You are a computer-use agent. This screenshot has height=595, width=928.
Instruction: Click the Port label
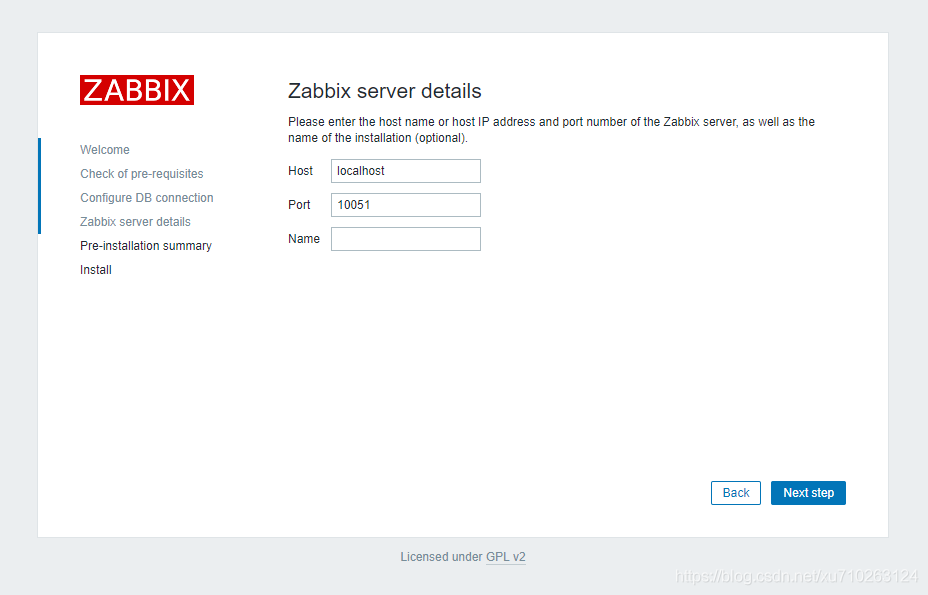click(x=299, y=205)
